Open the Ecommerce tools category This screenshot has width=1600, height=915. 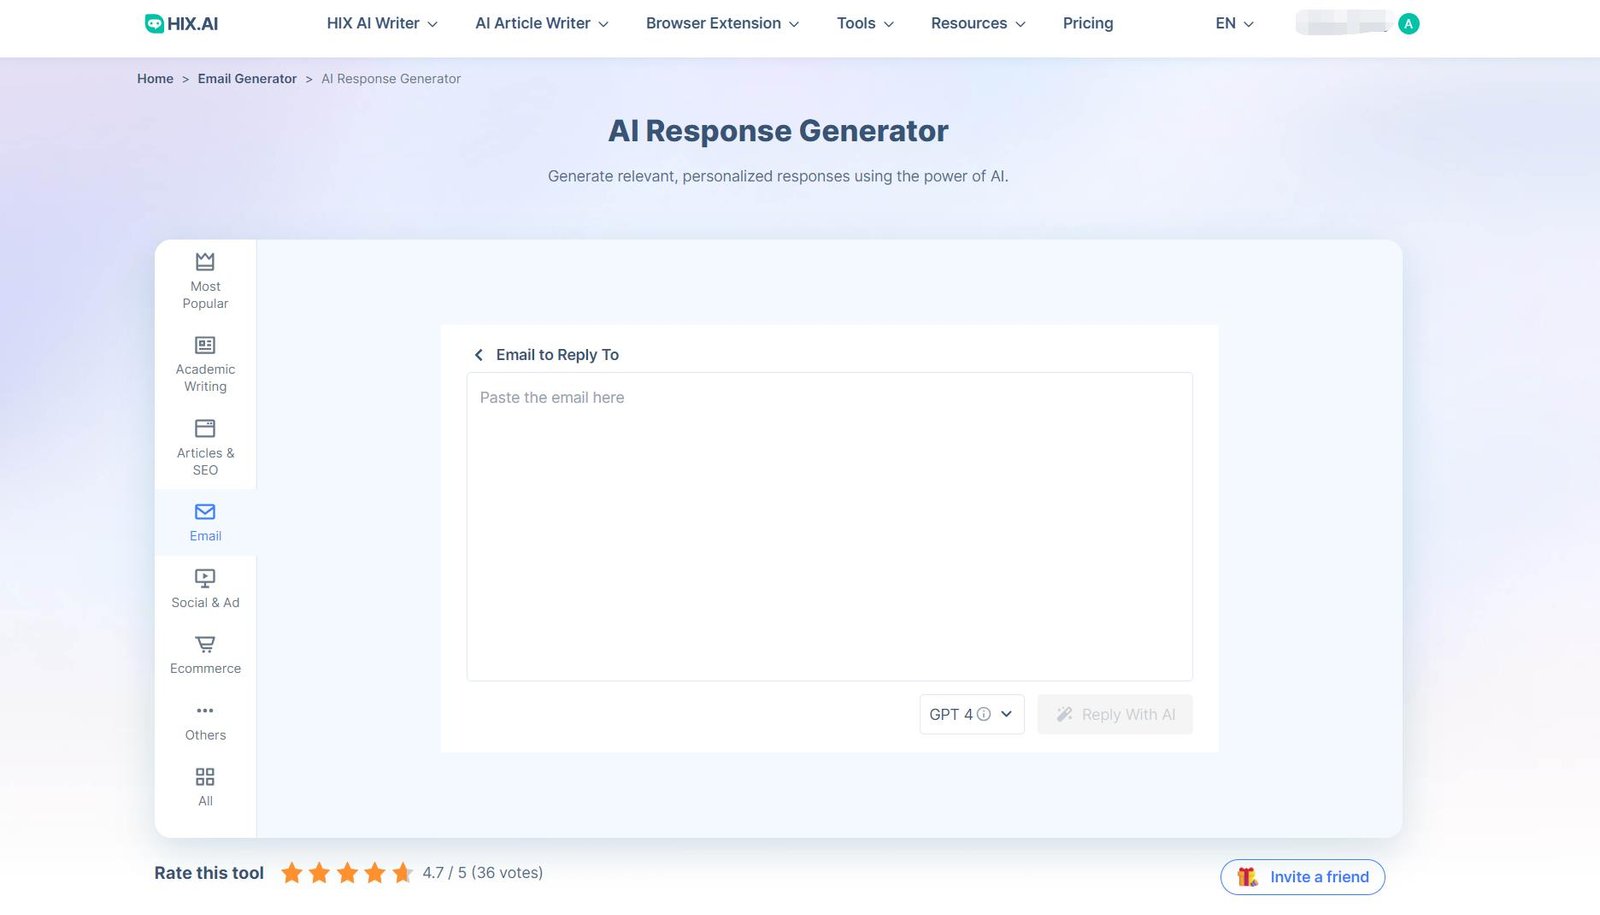point(204,652)
